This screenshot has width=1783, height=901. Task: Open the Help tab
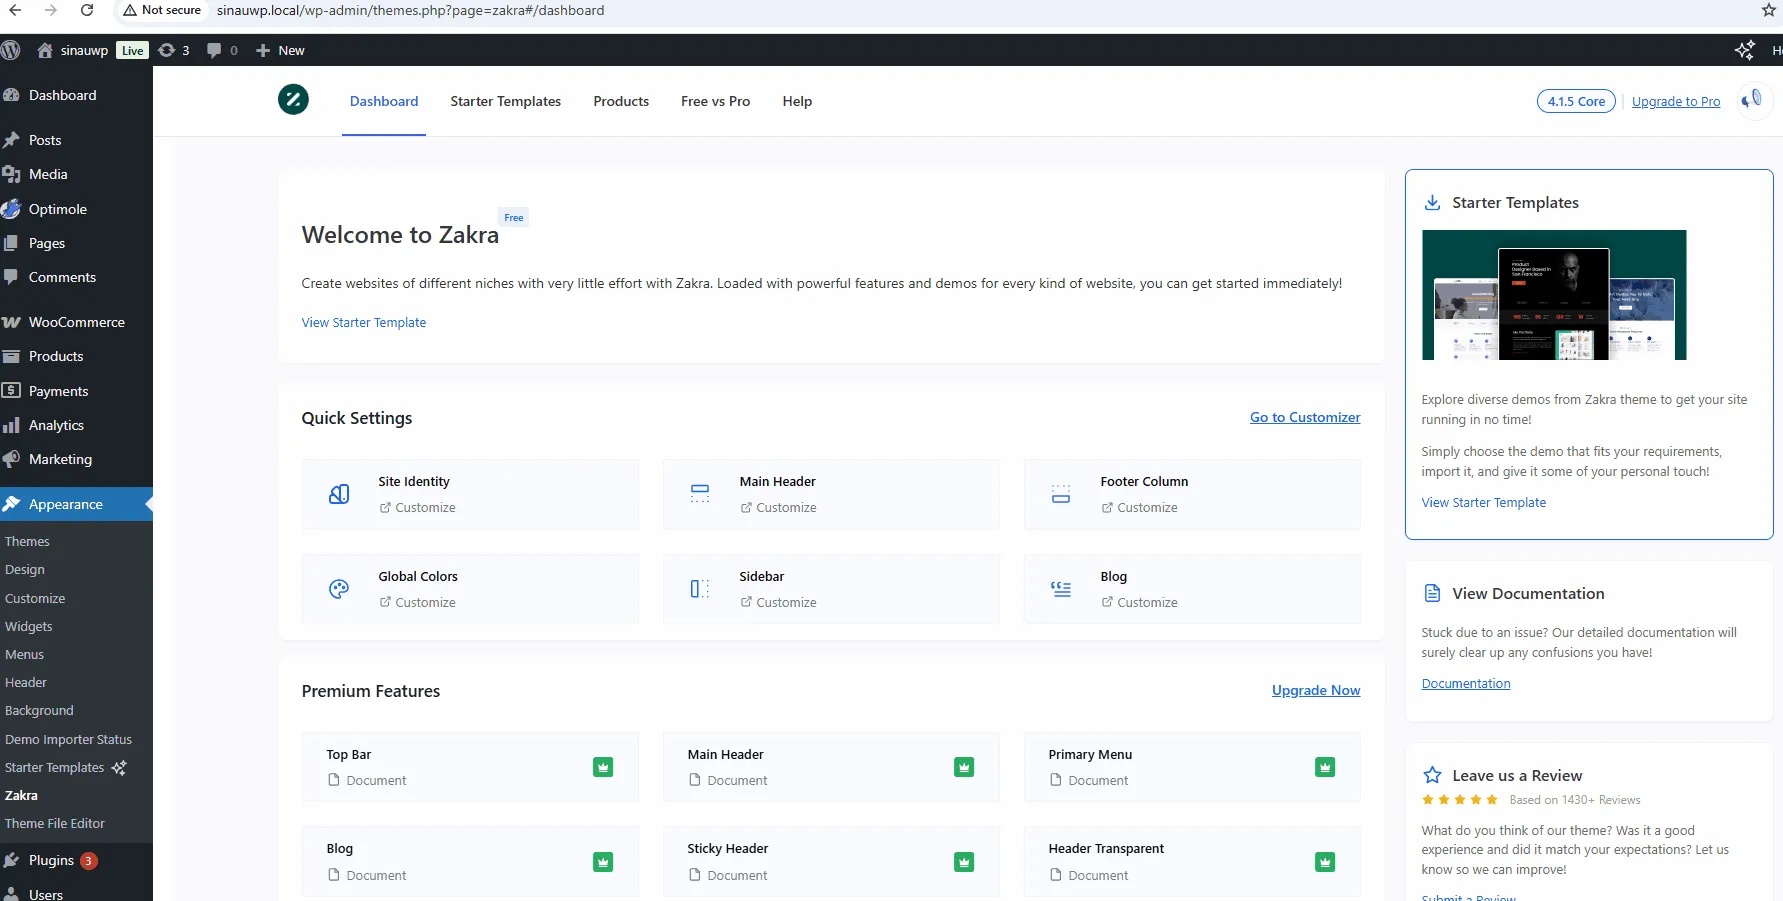[x=797, y=101]
